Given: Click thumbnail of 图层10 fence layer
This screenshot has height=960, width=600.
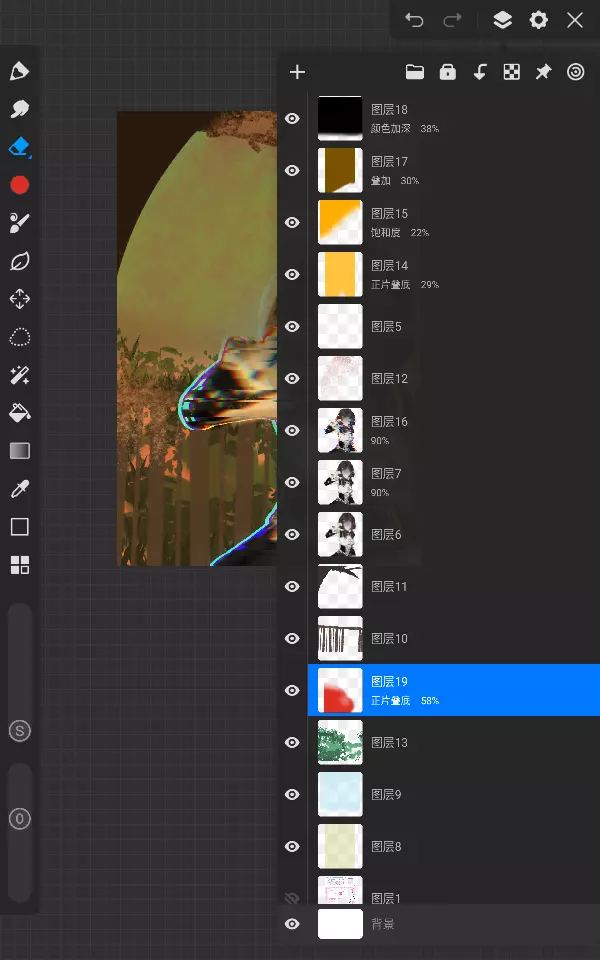Looking at the screenshot, I should click(340, 639).
